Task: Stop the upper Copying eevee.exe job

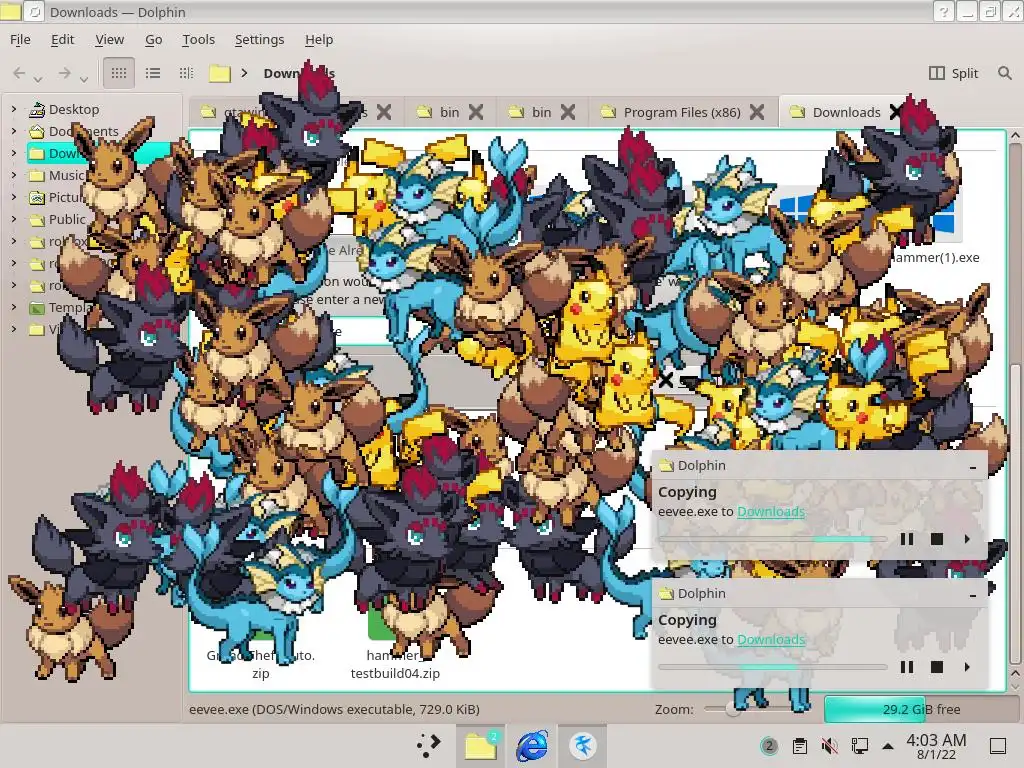Action: 936,539
